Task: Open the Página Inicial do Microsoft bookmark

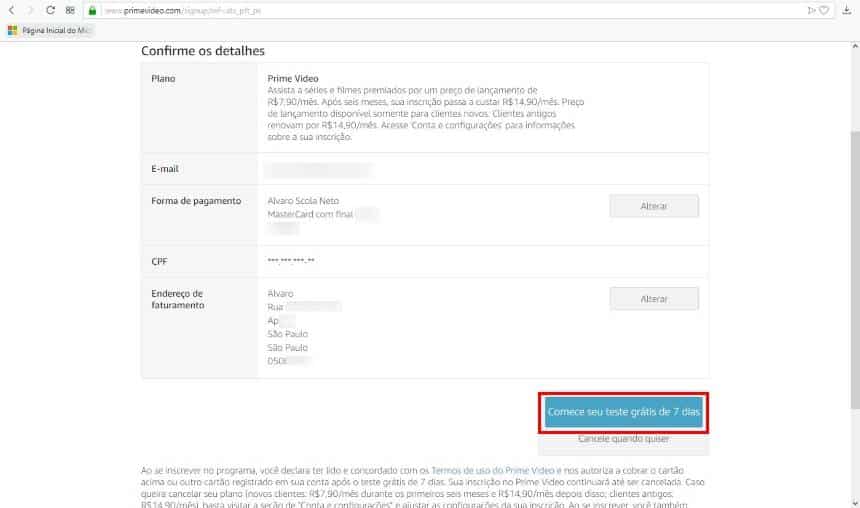Action: (50, 31)
